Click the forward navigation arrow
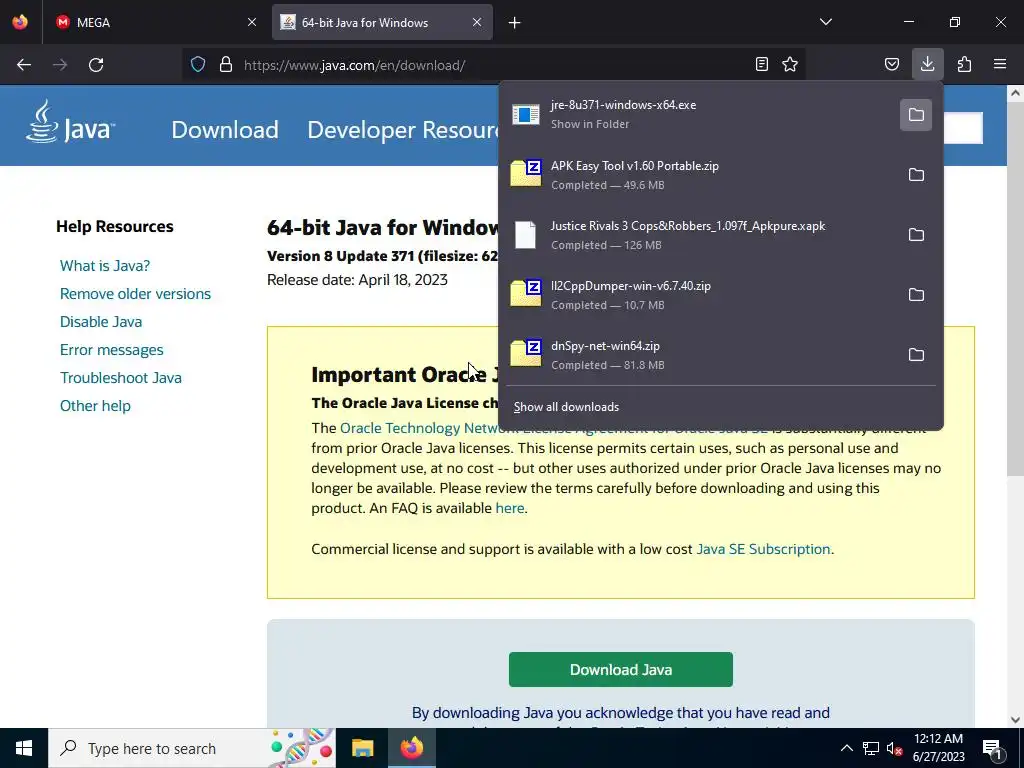Viewport: 1024px width, 768px height. click(60, 65)
